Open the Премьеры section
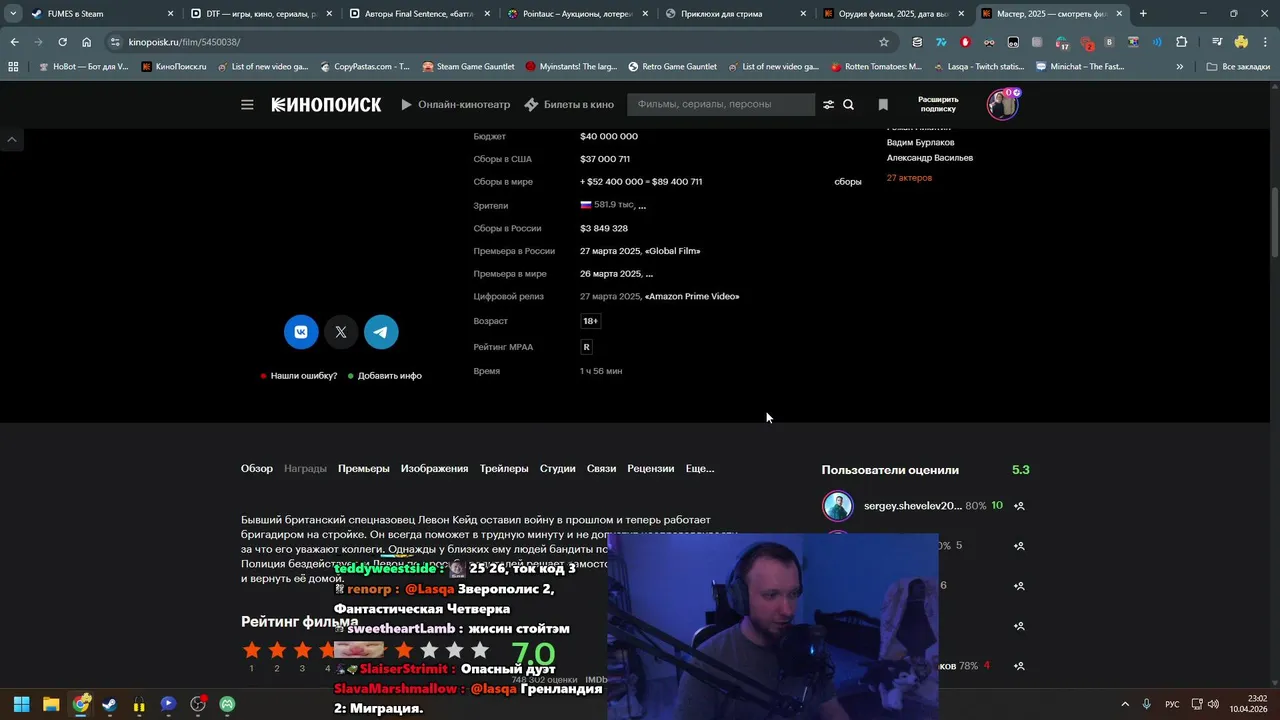Image resolution: width=1280 pixels, height=720 pixels. (364, 469)
